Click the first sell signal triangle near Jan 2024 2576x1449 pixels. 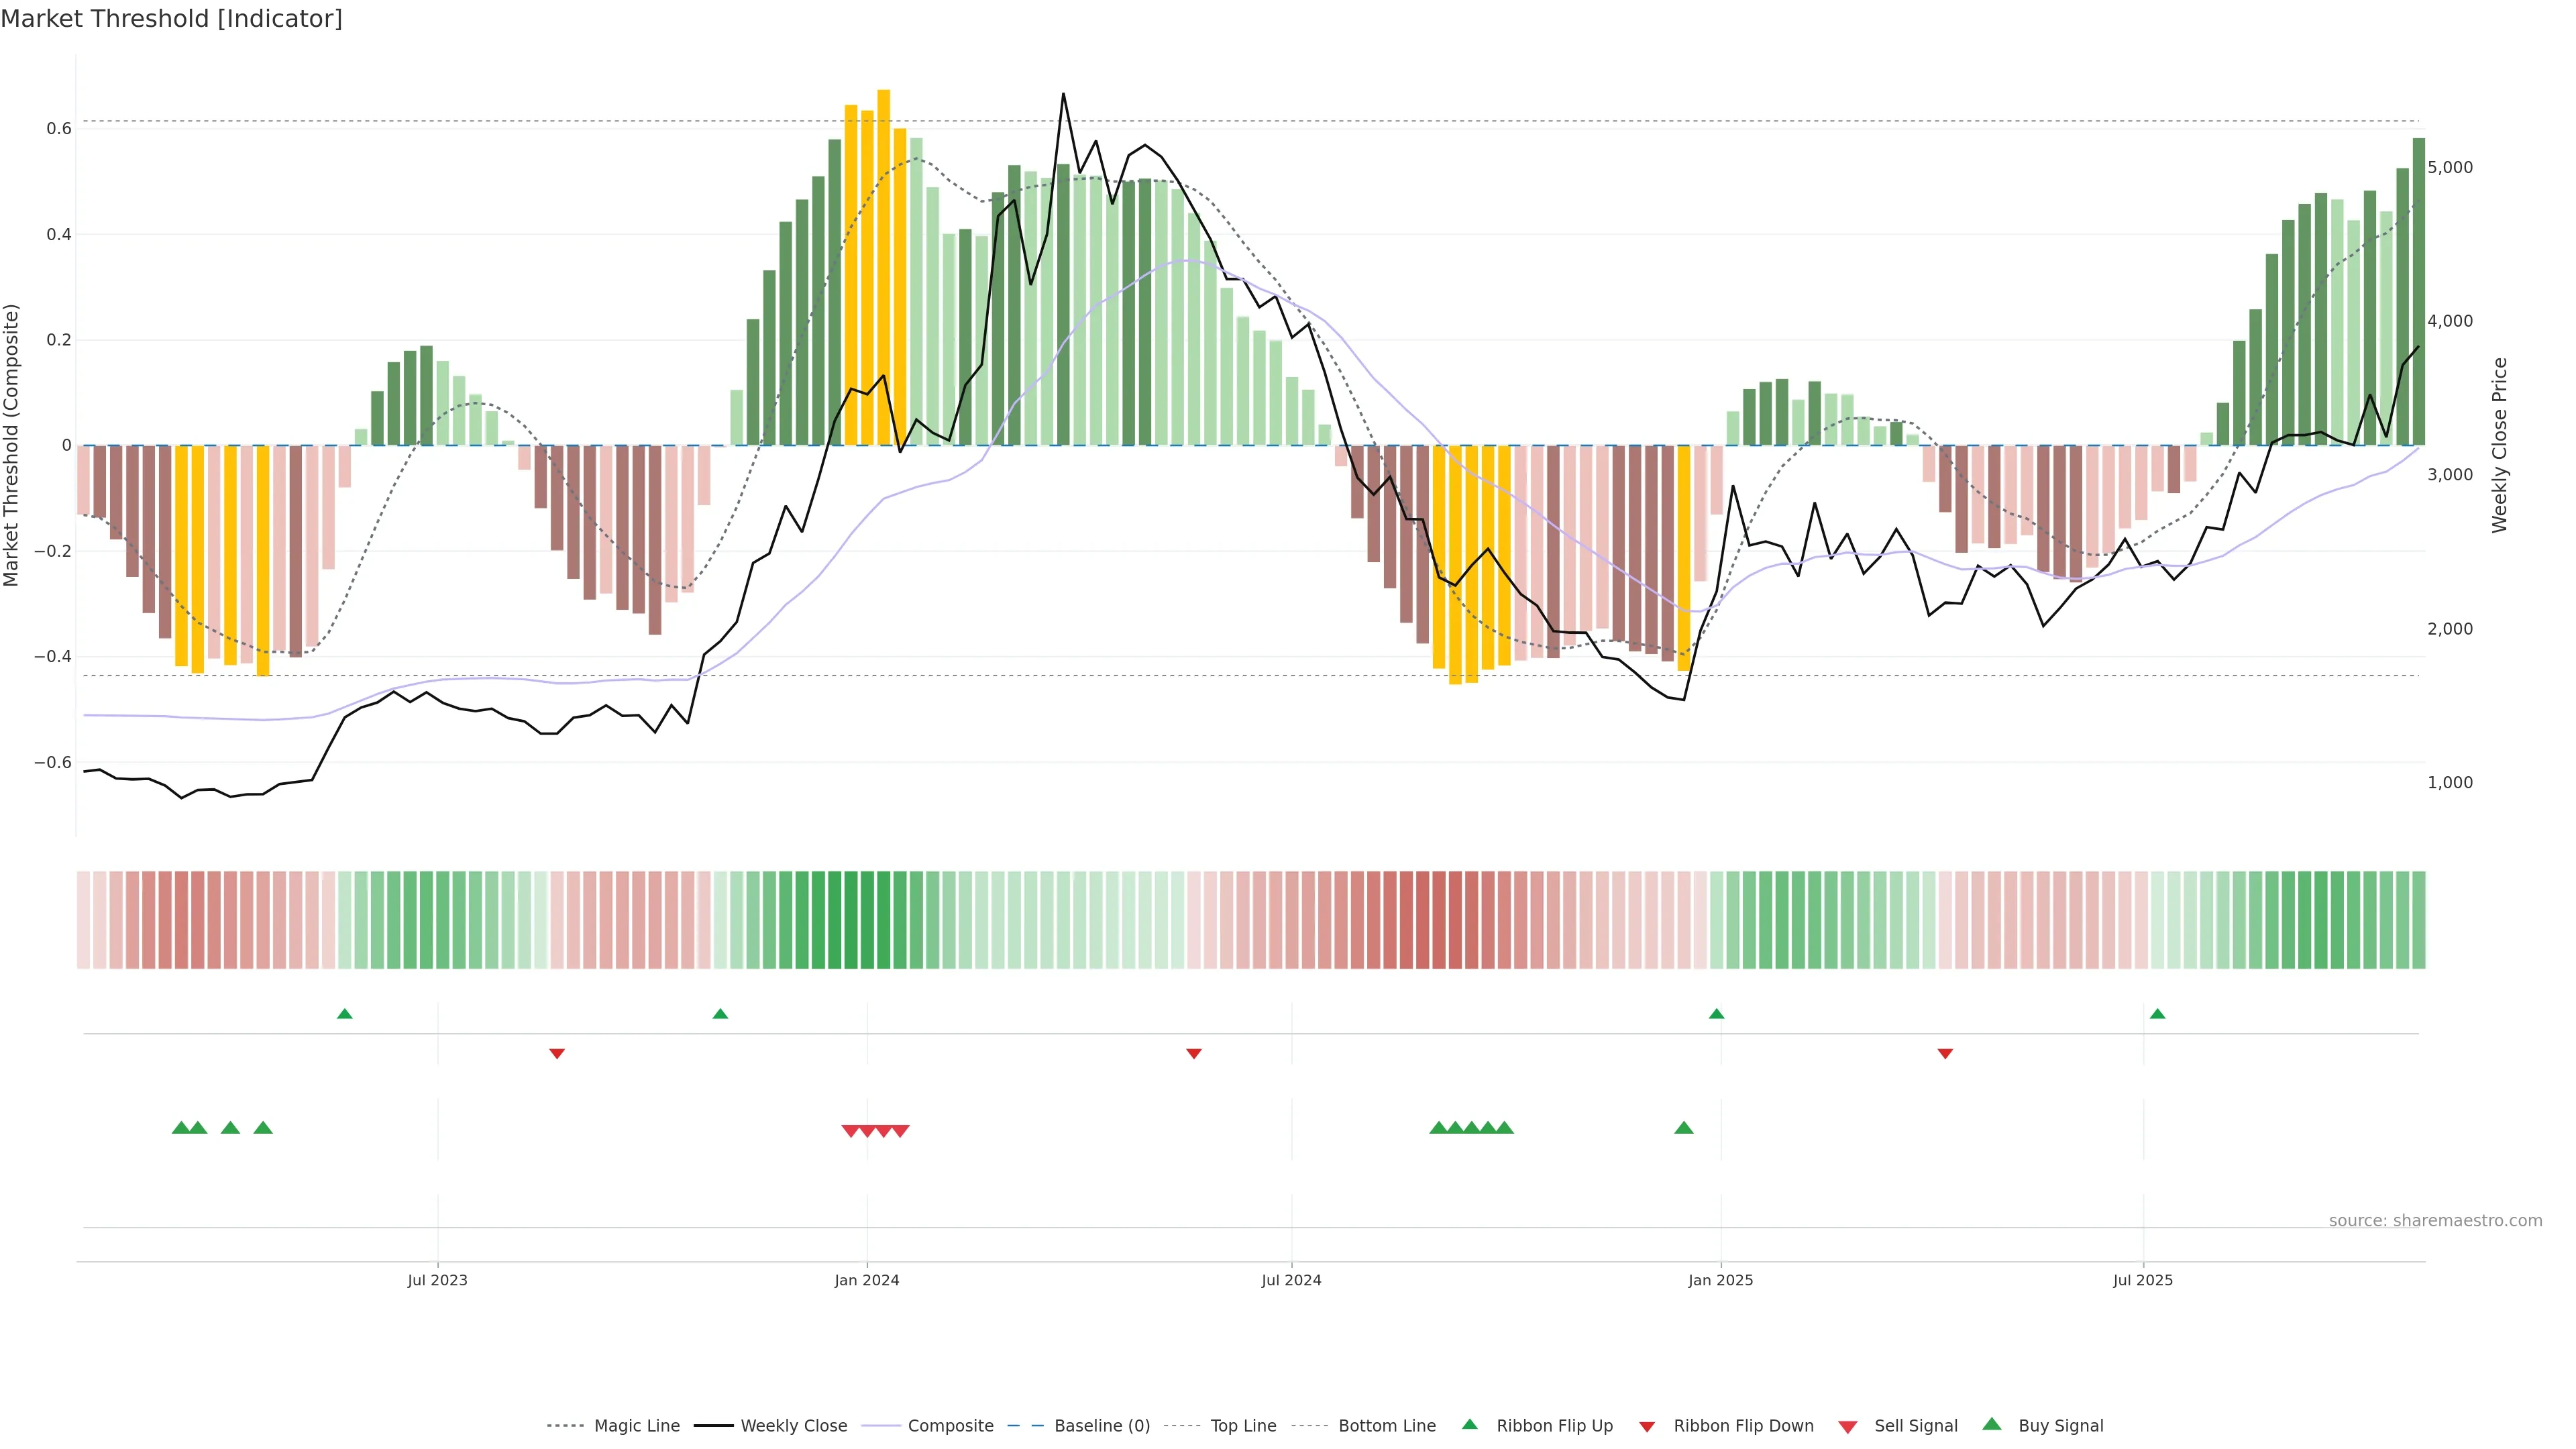(x=850, y=1131)
